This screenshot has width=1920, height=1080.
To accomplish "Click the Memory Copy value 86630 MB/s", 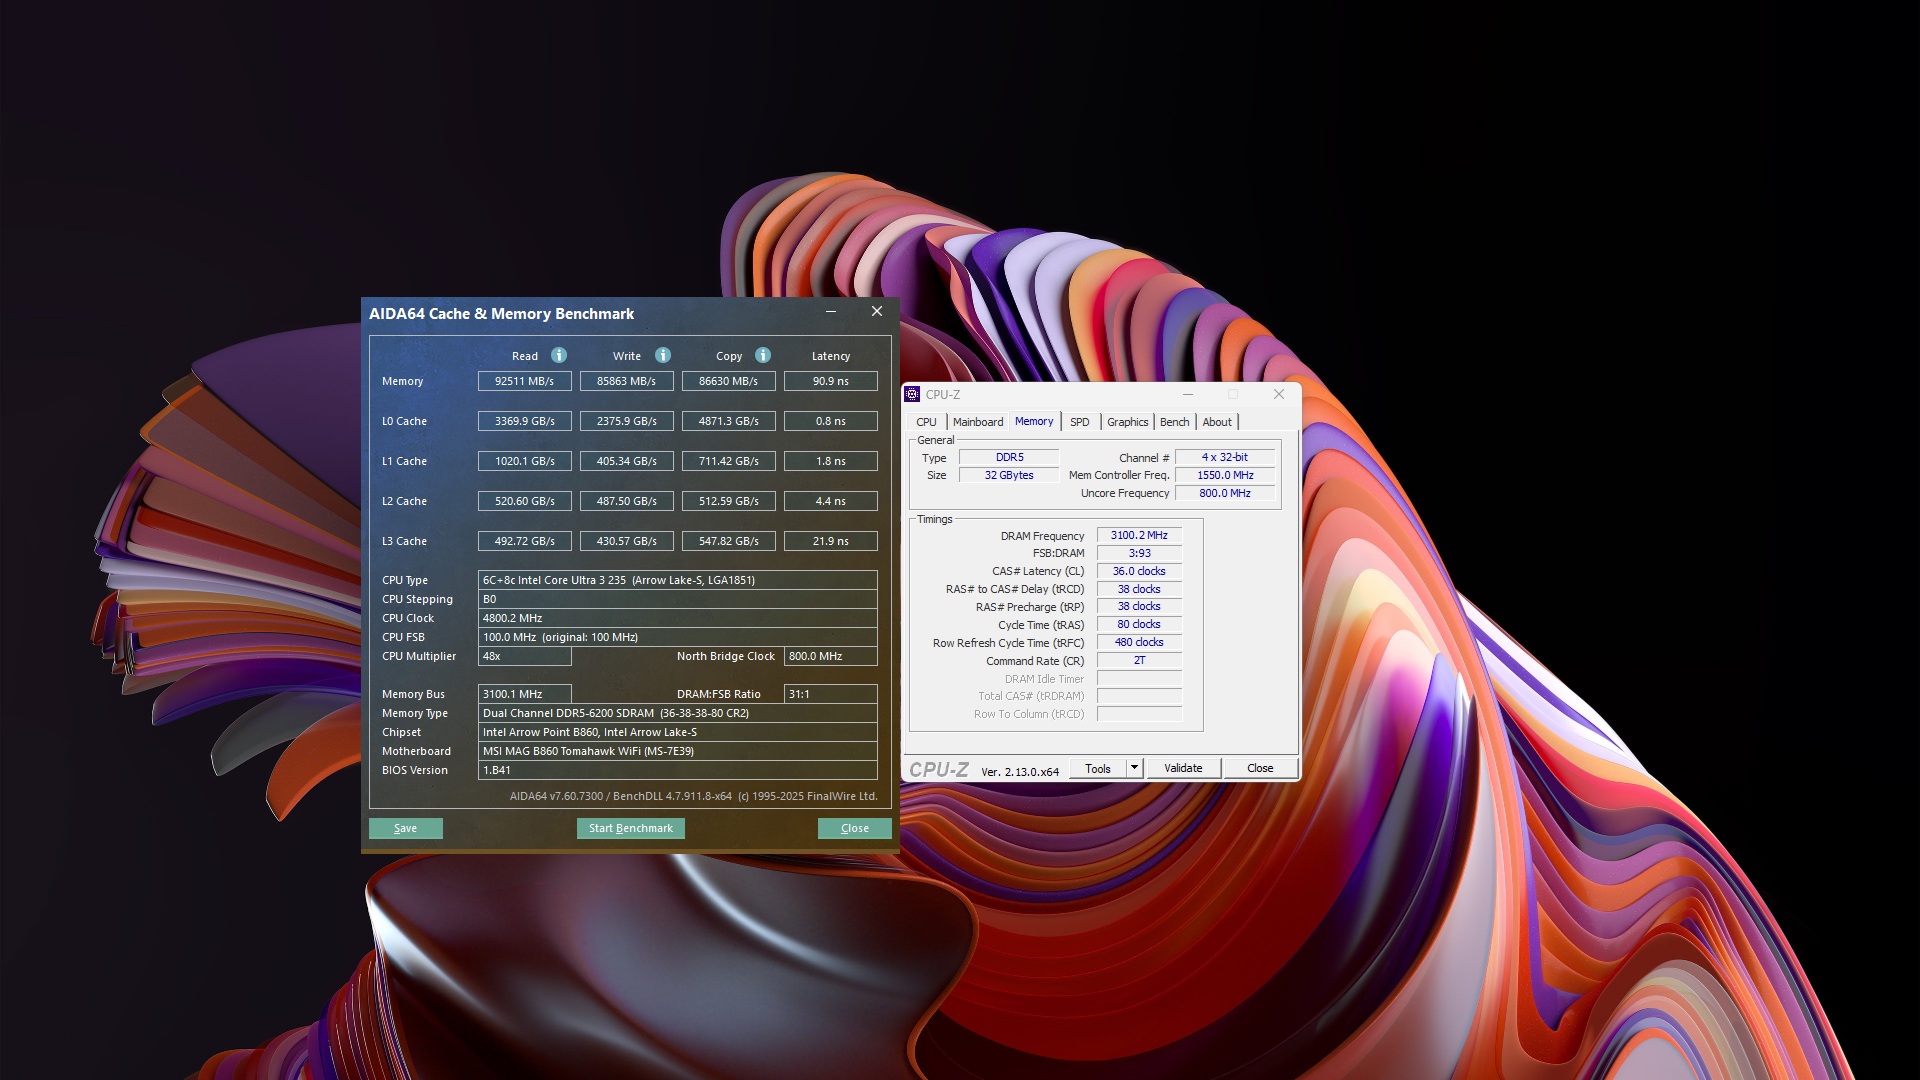I will [729, 381].
